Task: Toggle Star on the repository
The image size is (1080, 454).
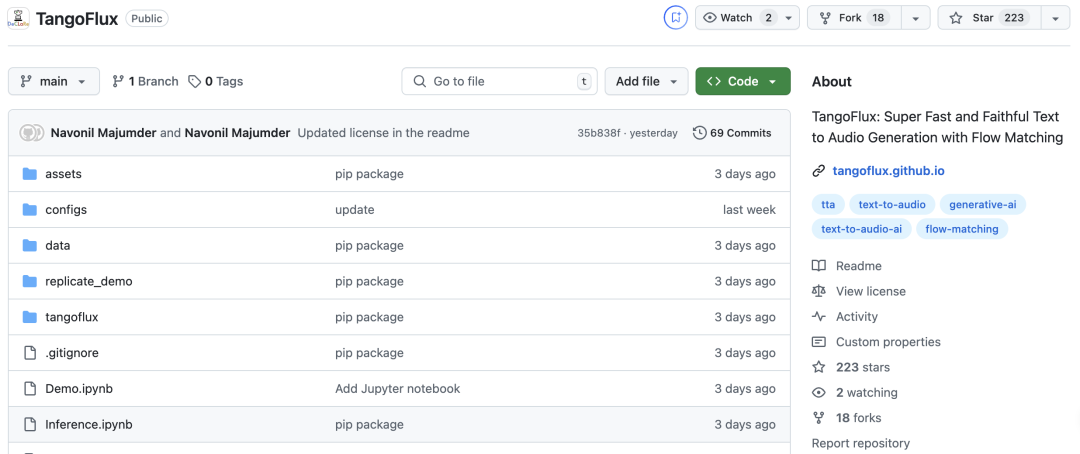Action: [x=988, y=18]
